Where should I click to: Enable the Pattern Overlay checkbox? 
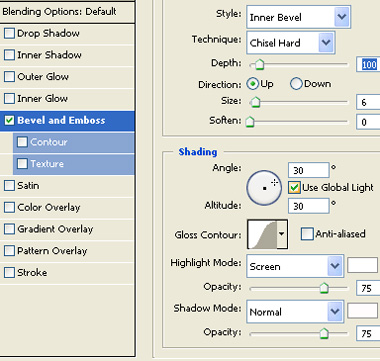9,251
